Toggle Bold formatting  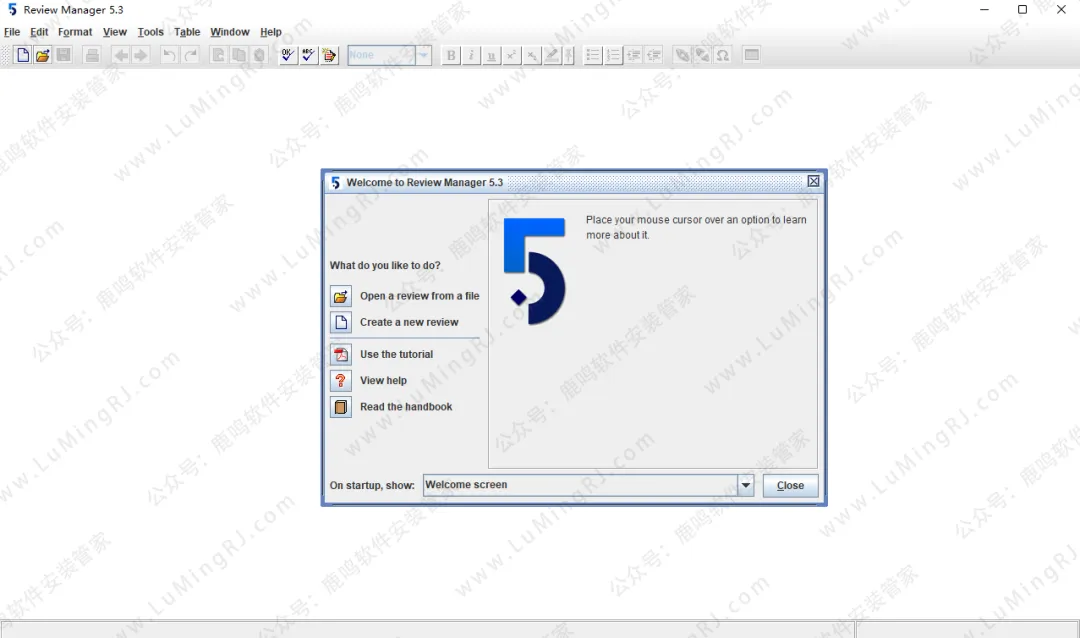tap(450, 55)
